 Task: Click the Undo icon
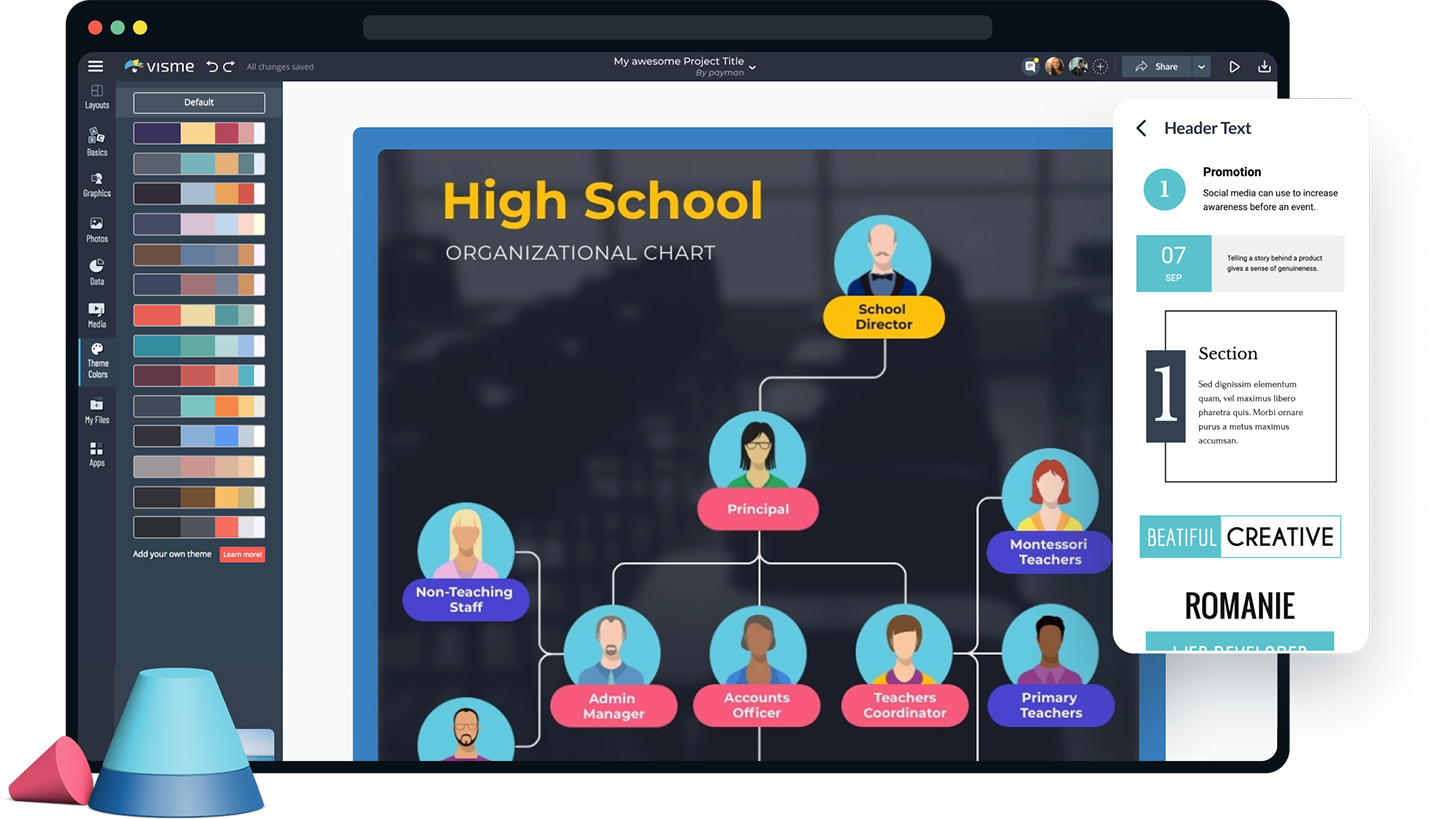point(214,66)
